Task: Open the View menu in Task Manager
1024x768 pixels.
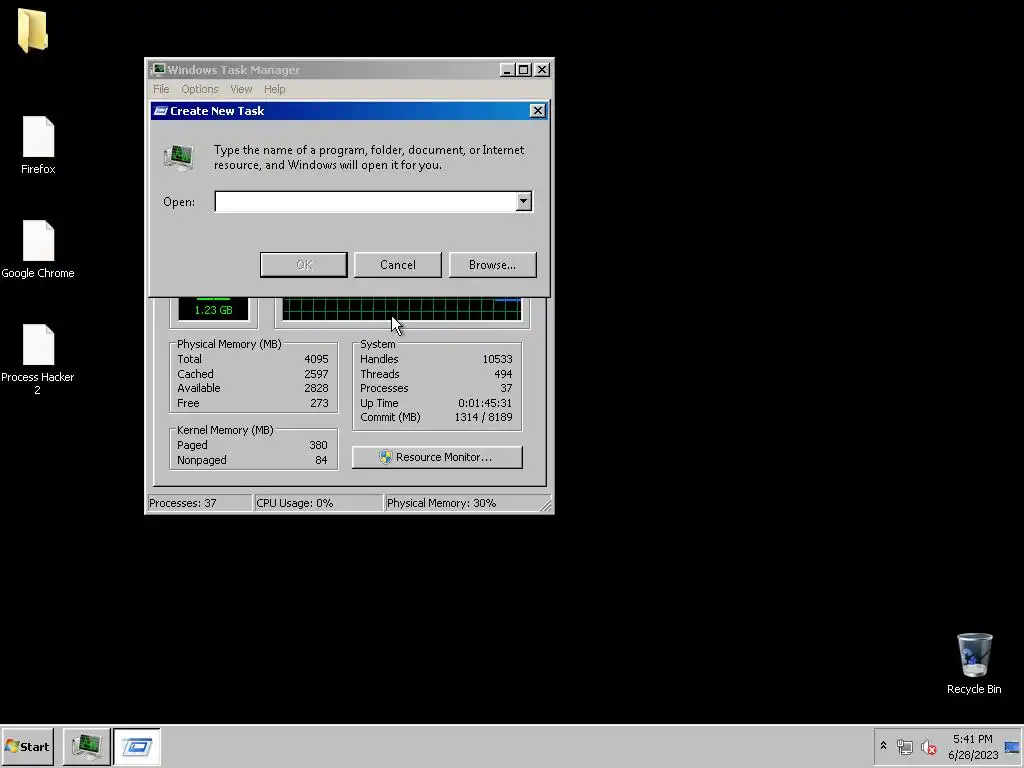Action: [241, 89]
